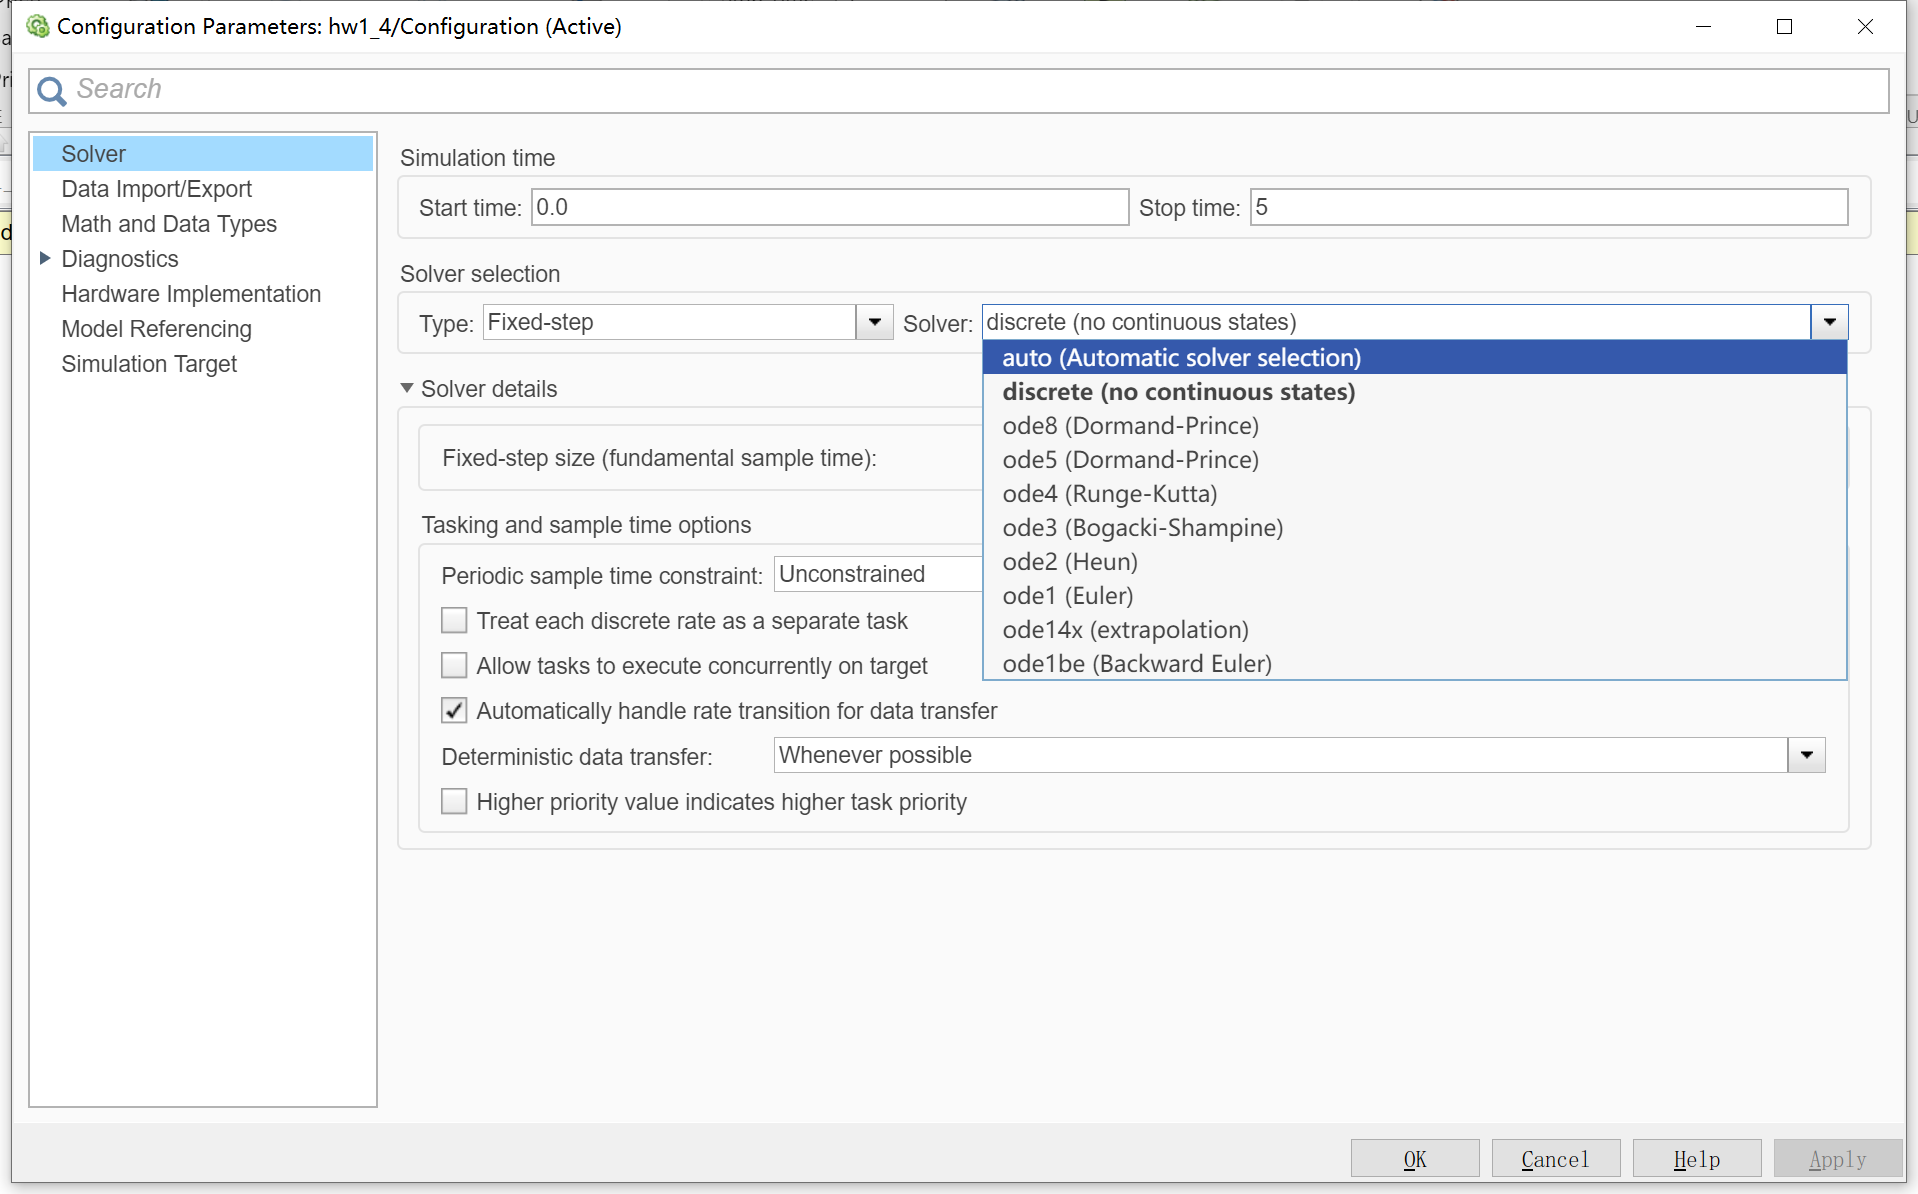Choose ode4 (Runge-Kutta) from solver list

coord(1109,494)
